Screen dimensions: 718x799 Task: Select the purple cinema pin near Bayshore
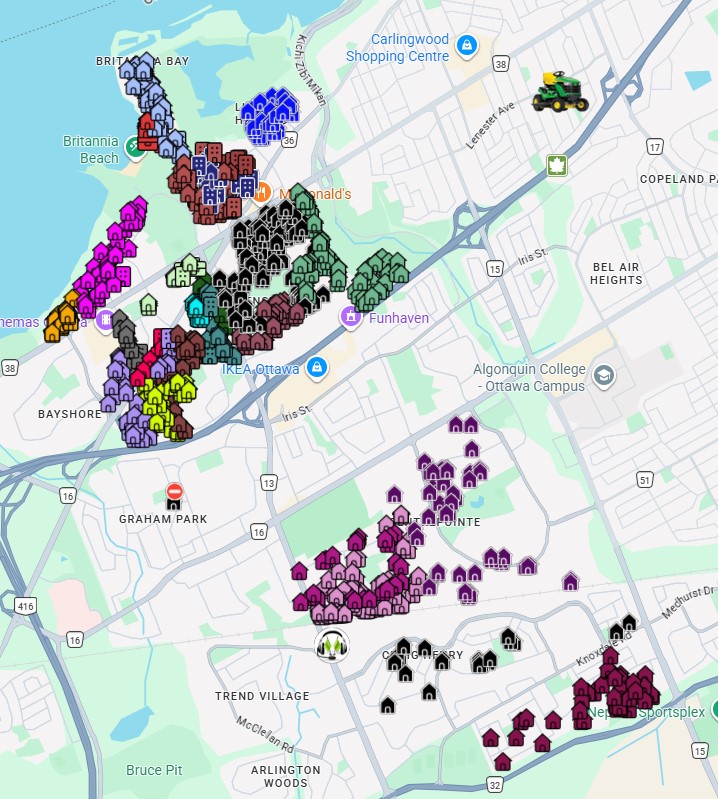pos(105,320)
